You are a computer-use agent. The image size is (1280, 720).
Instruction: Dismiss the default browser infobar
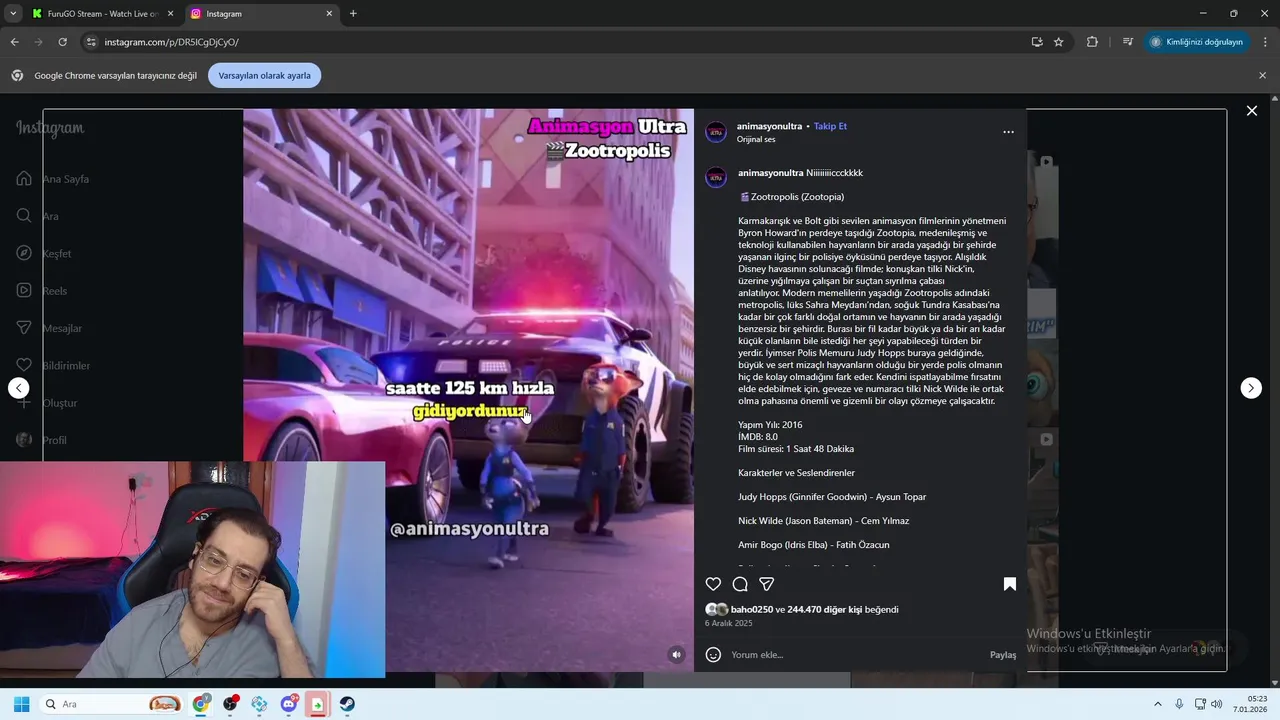point(1262,75)
